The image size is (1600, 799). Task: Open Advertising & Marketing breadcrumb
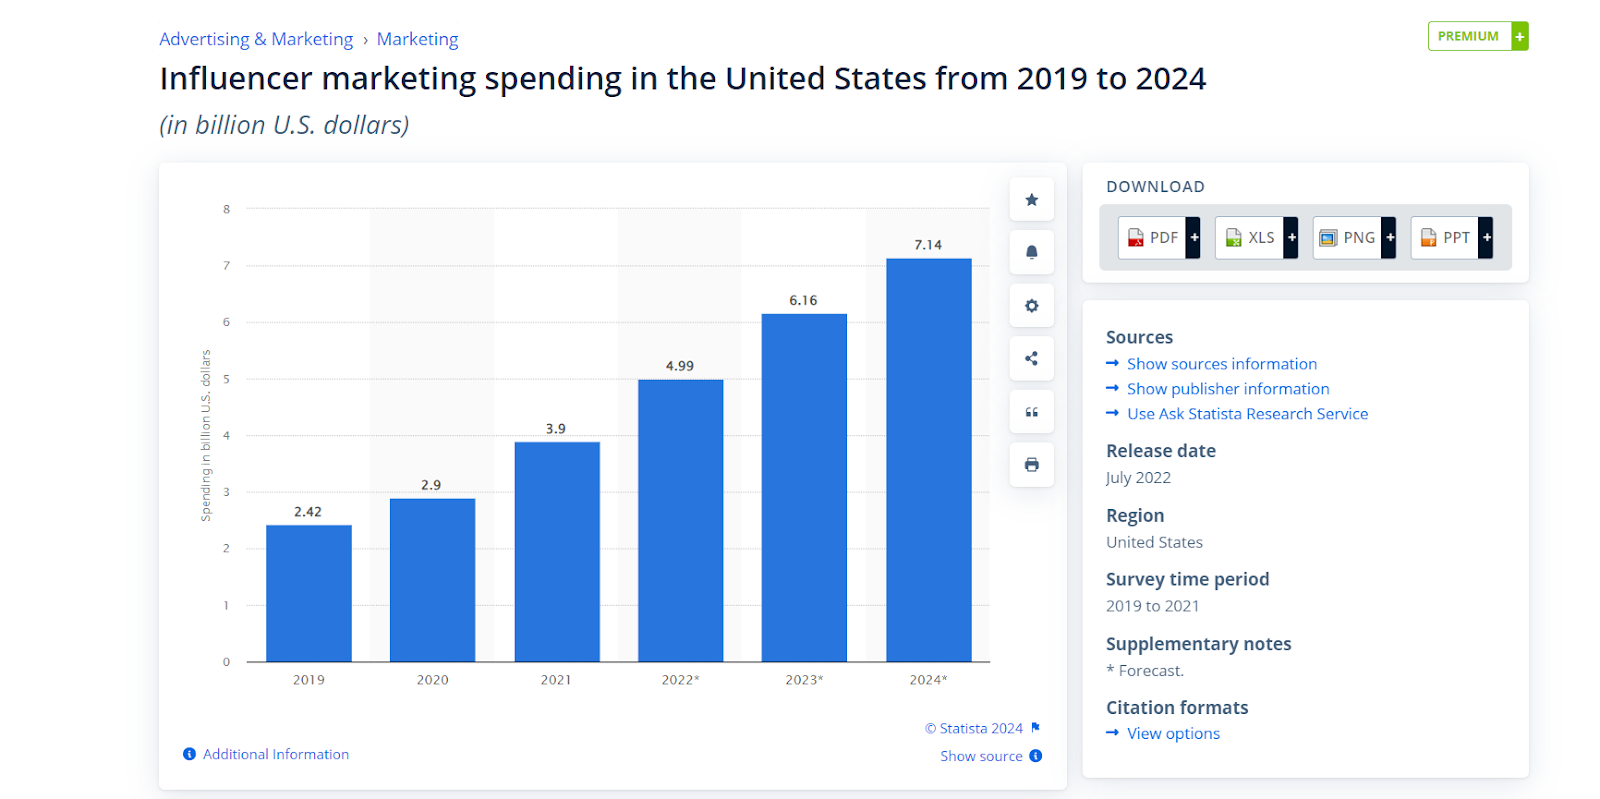[256, 39]
